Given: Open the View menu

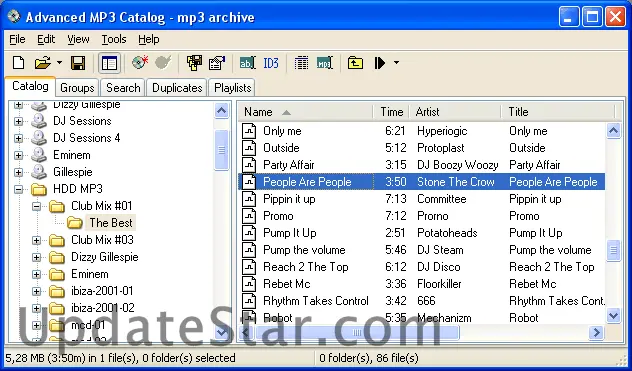Looking at the screenshot, I should (78, 39).
